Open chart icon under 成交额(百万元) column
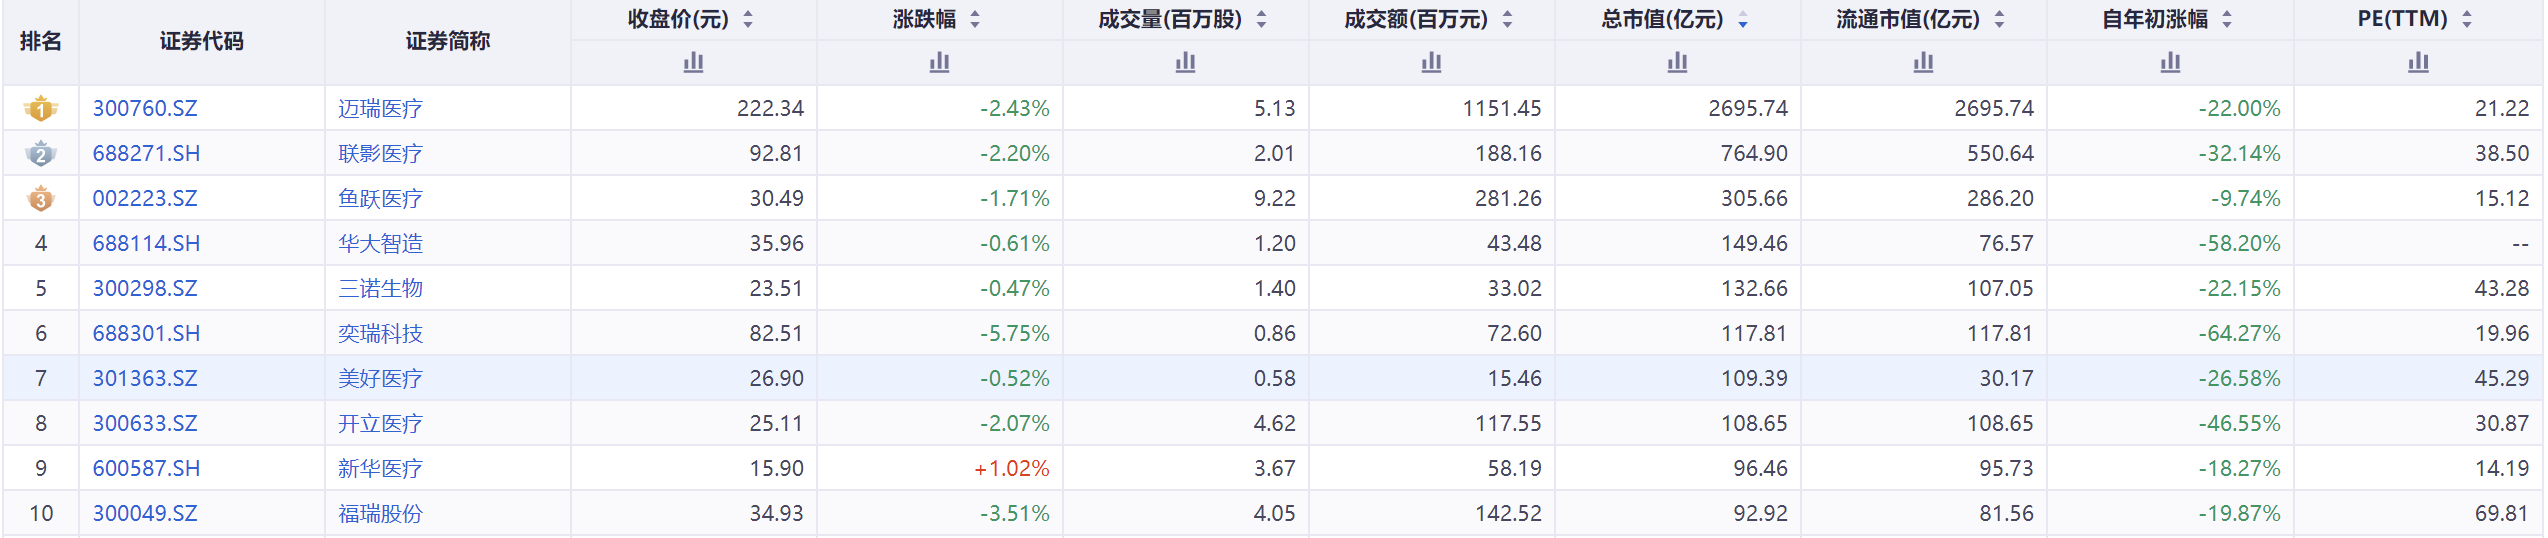 point(1431,62)
